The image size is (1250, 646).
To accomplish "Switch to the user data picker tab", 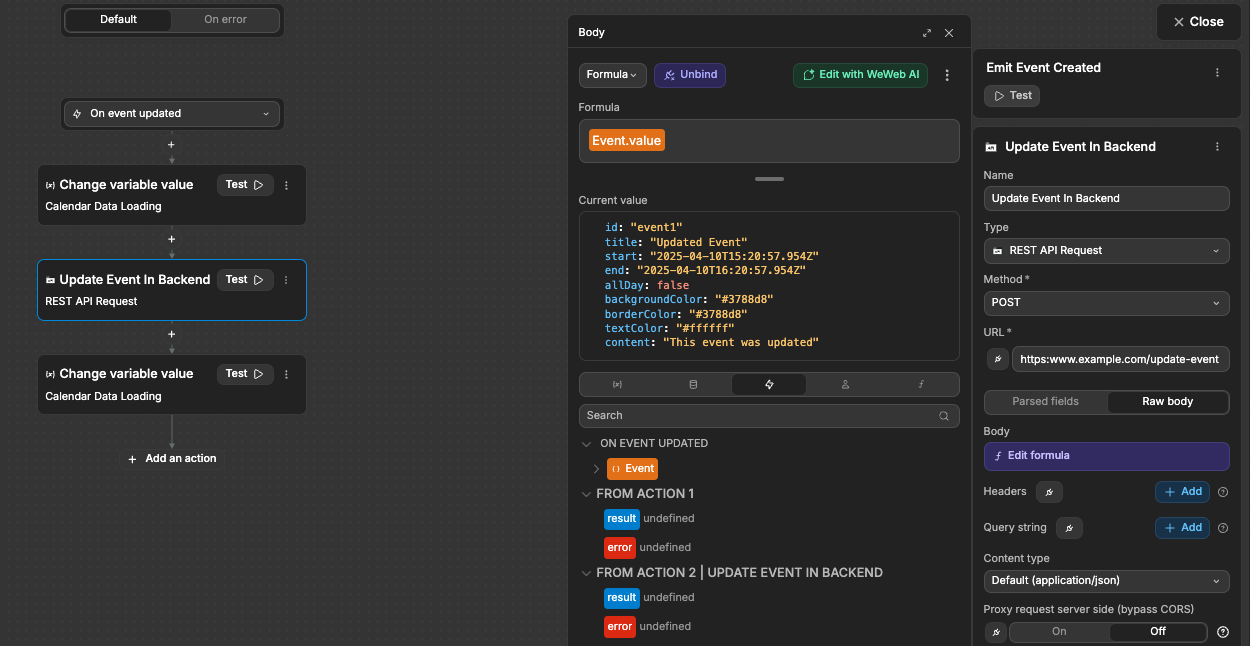I will 845,384.
